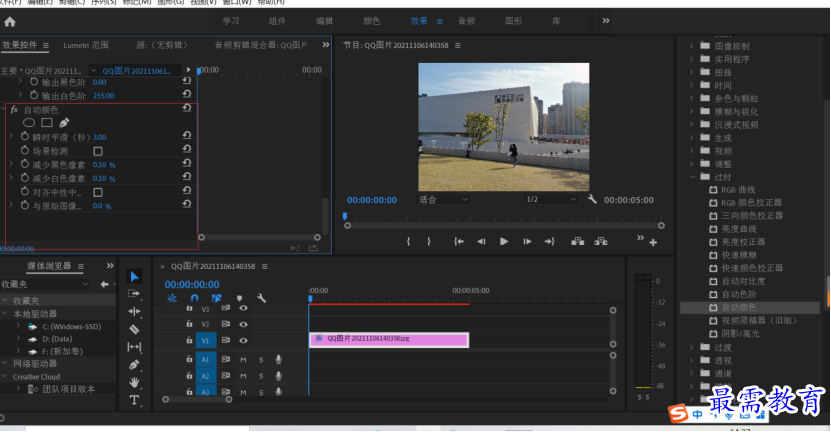Toggle V2 track output eye
The image size is (831, 432).
pos(243,324)
